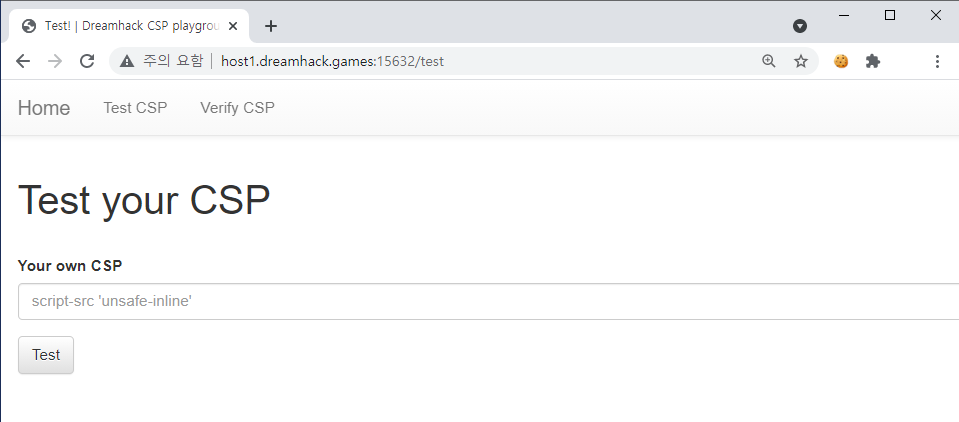The image size is (959, 422).
Task: Click the tab search dropdown circle icon
Action: tap(799, 26)
